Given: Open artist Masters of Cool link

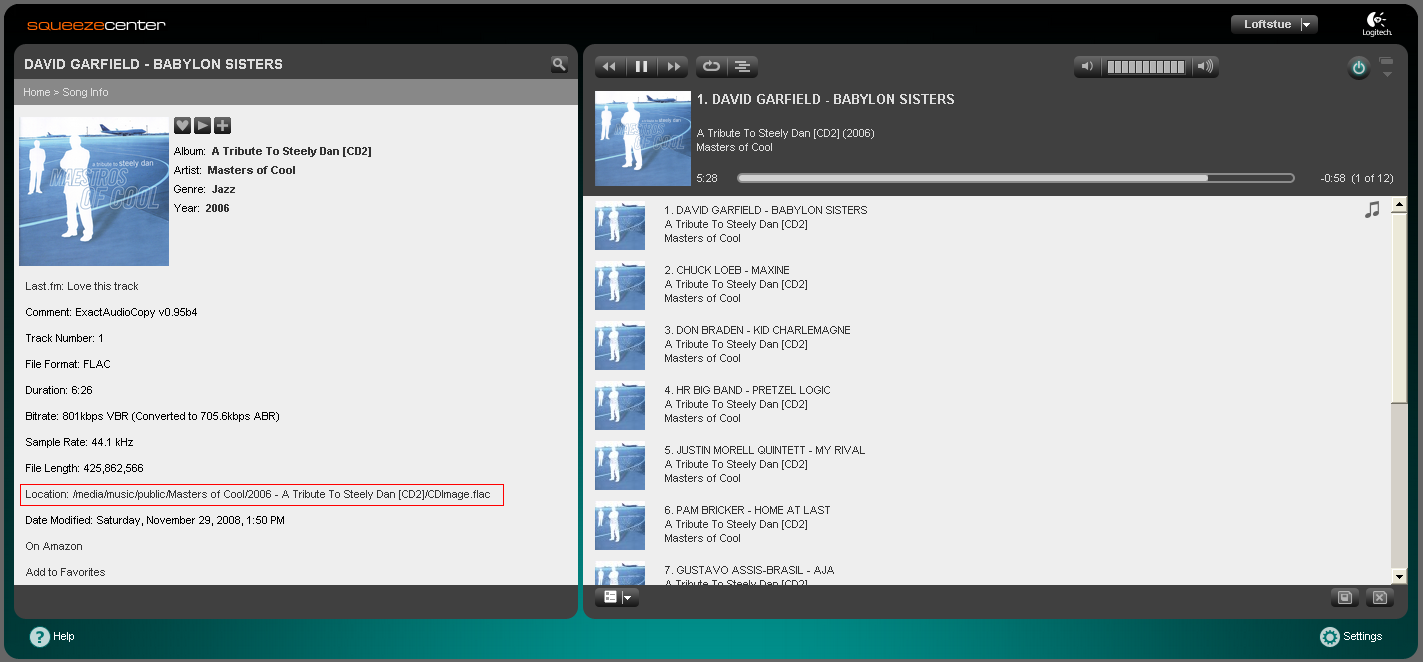Looking at the screenshot, I should (251, 170).
